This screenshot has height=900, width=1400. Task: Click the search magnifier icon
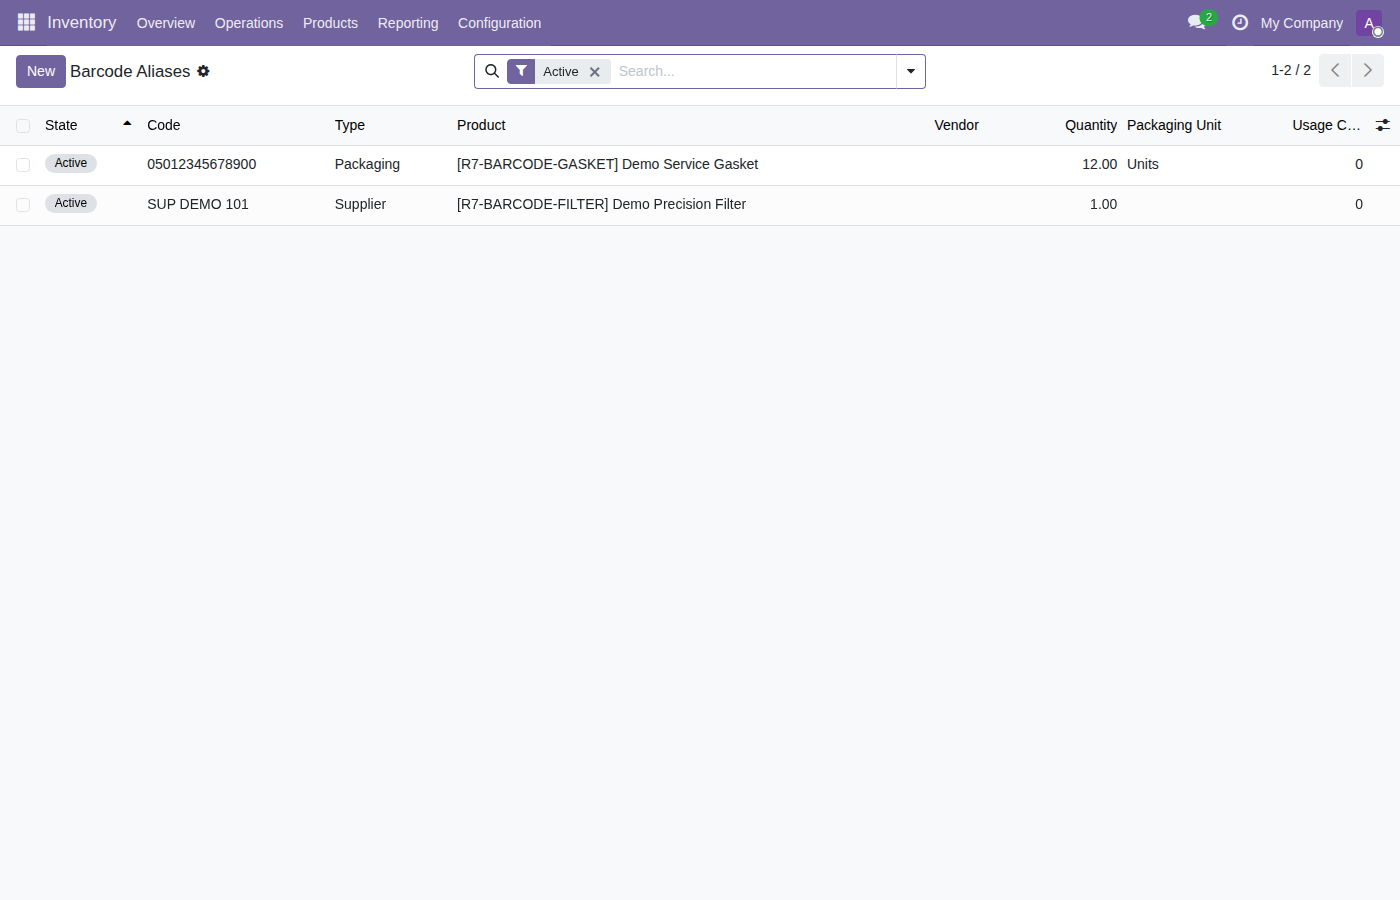[492, 71]
